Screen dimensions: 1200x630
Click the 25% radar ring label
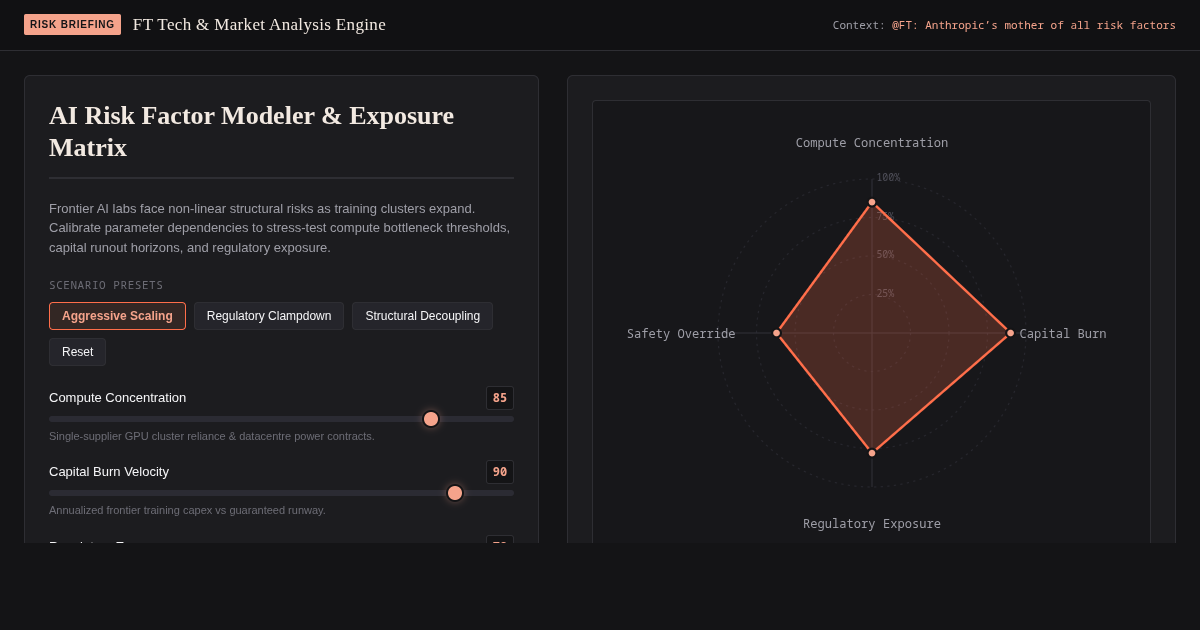point(885,294)
